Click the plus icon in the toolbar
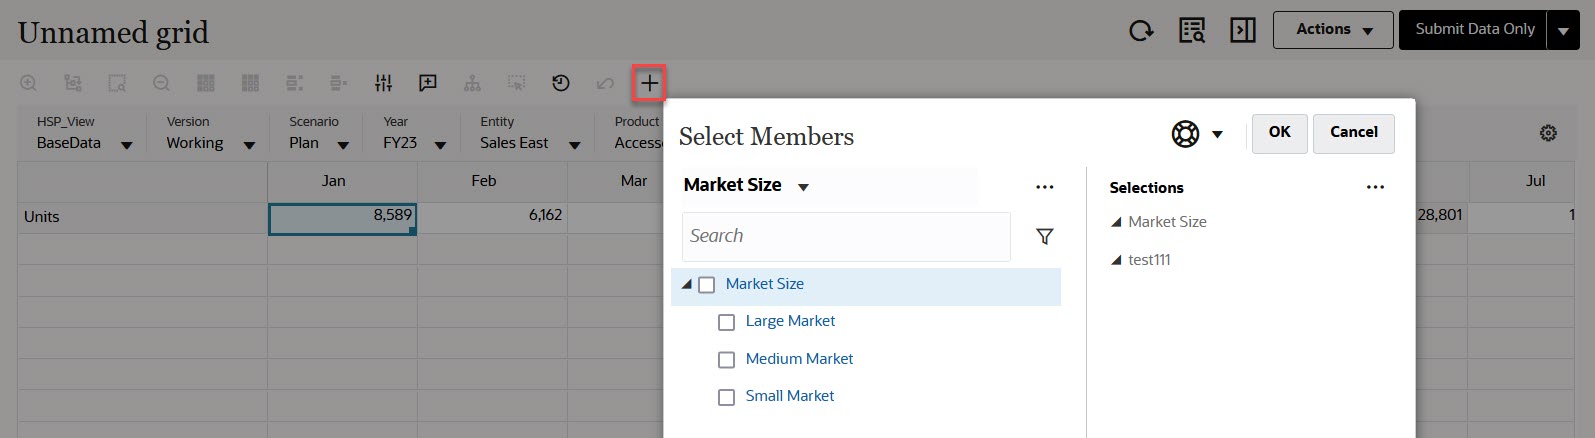This screenshot has height=438, width=1595. [649, 83]
